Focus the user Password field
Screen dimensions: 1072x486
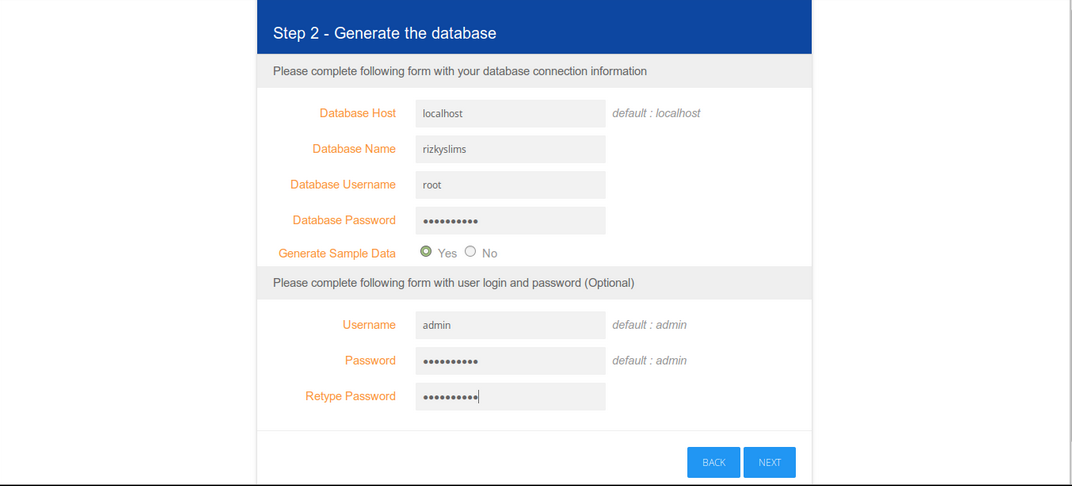coord(510,361)
